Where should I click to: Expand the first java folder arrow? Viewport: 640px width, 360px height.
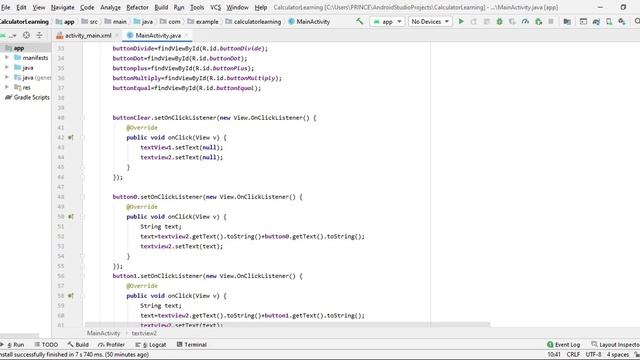(x=7, y=67)
